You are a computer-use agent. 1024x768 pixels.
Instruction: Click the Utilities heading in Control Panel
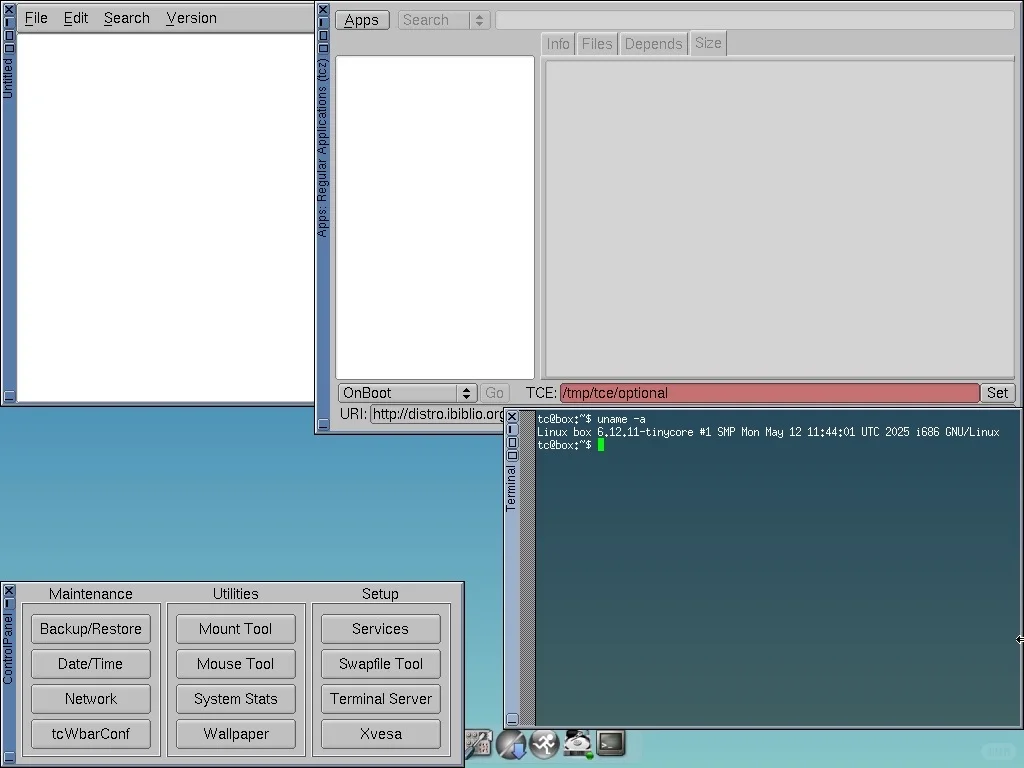click(x=236, y=594)
